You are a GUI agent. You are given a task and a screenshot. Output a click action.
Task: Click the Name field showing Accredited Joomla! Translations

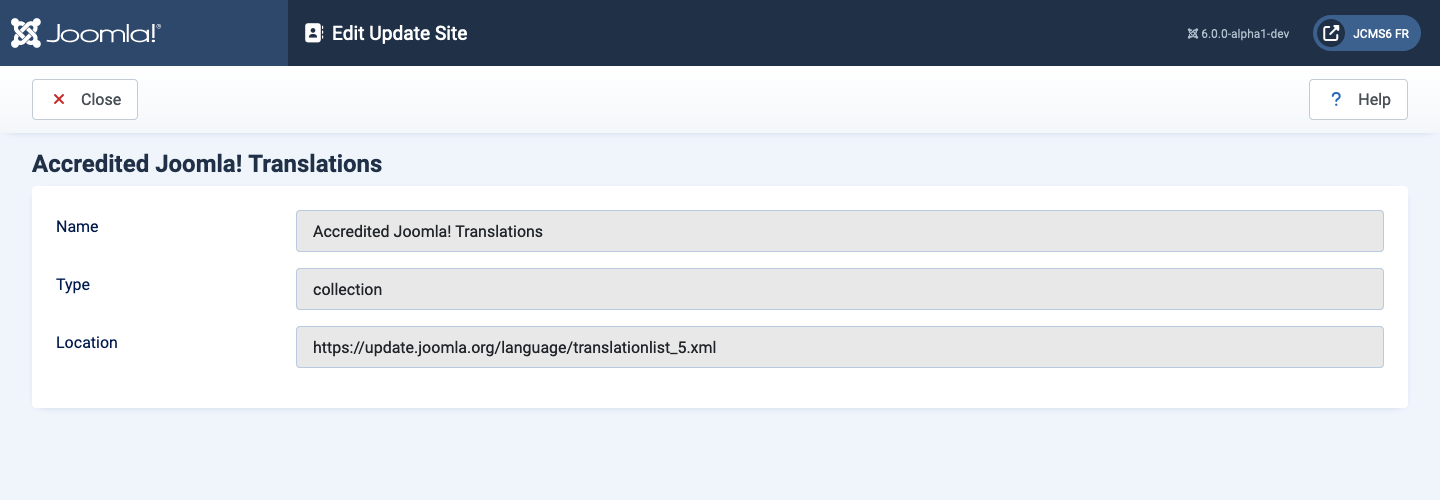click(x=840, y=231)
